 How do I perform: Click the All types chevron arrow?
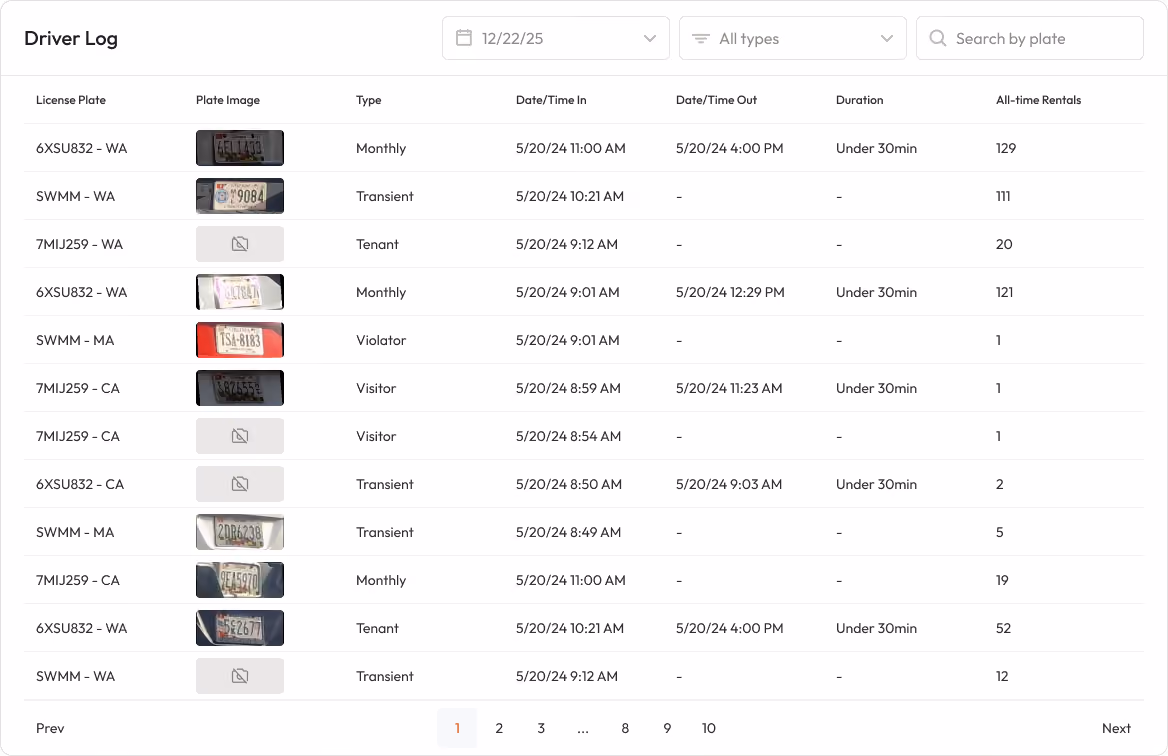(886, 39)
